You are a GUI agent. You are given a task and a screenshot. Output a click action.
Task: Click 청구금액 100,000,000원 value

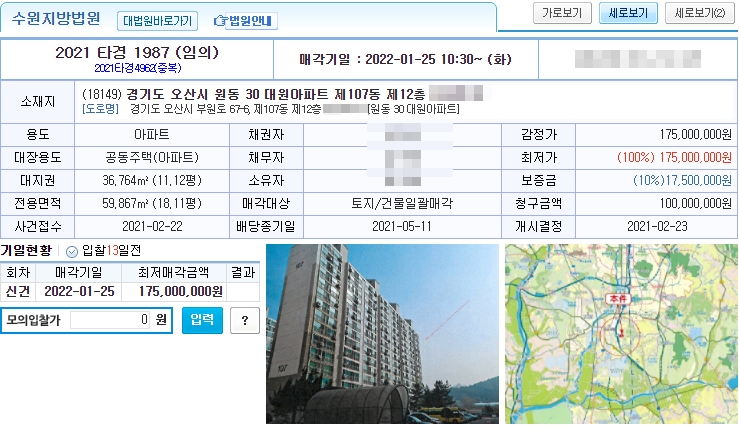696,204
